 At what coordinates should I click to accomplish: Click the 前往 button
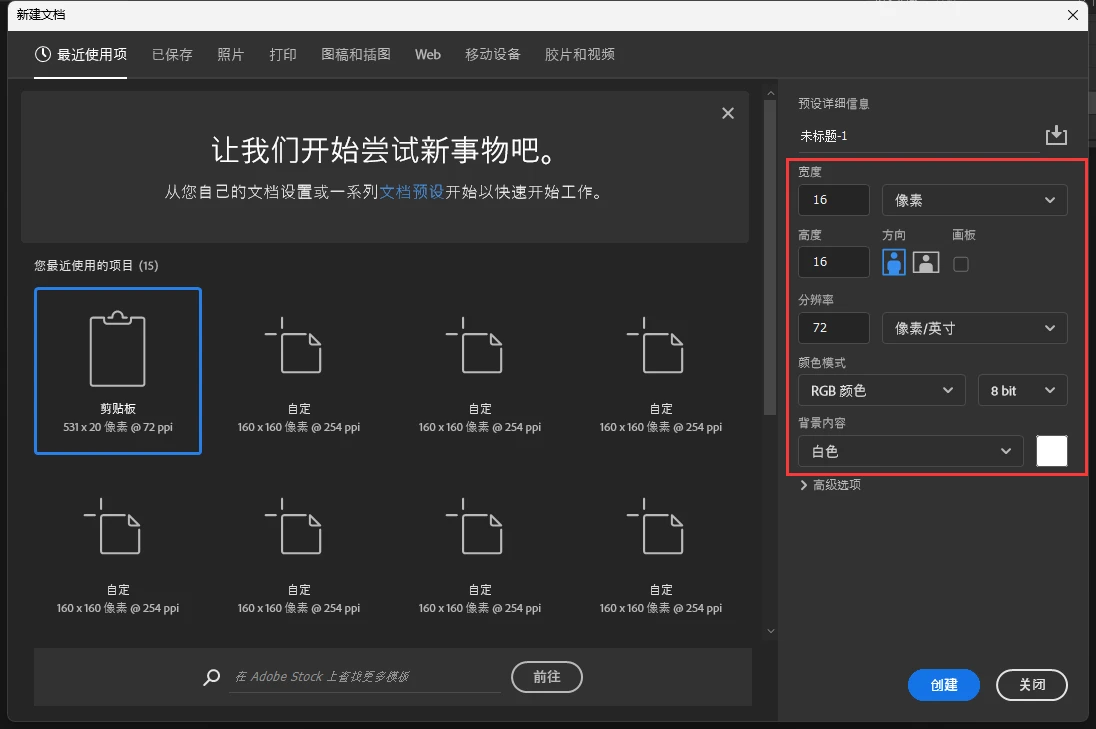tap(547, 677)
